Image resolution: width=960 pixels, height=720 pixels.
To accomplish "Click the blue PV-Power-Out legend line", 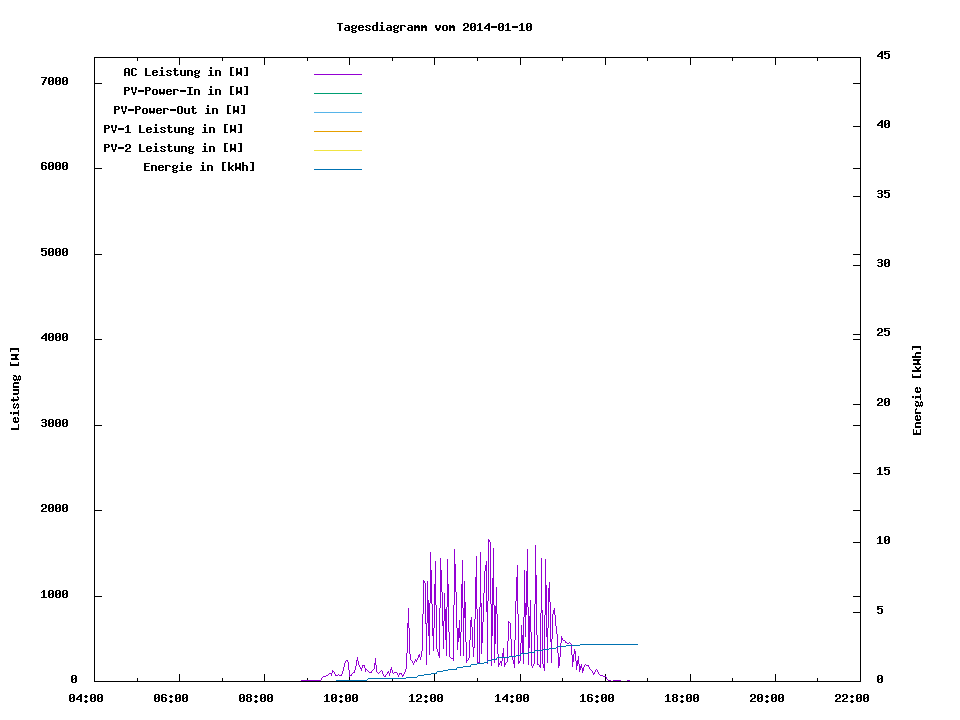I will pos(337,112).
